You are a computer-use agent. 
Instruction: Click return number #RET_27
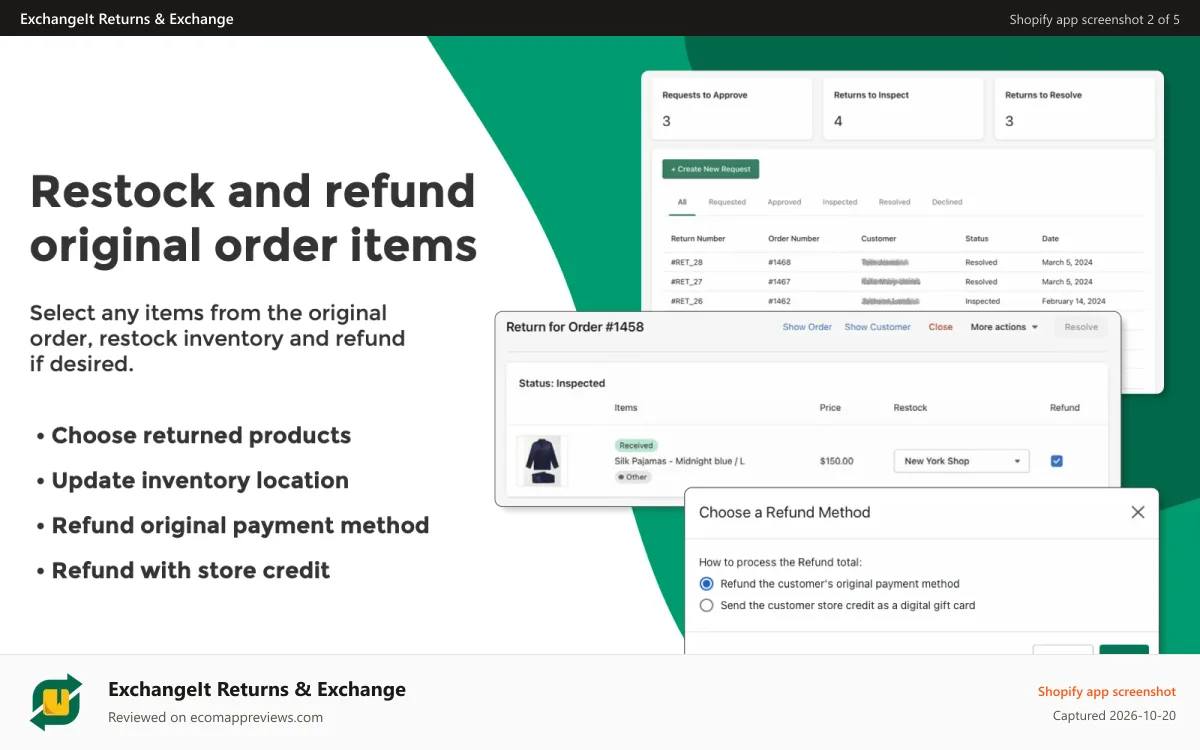click(x=686, y=282)
